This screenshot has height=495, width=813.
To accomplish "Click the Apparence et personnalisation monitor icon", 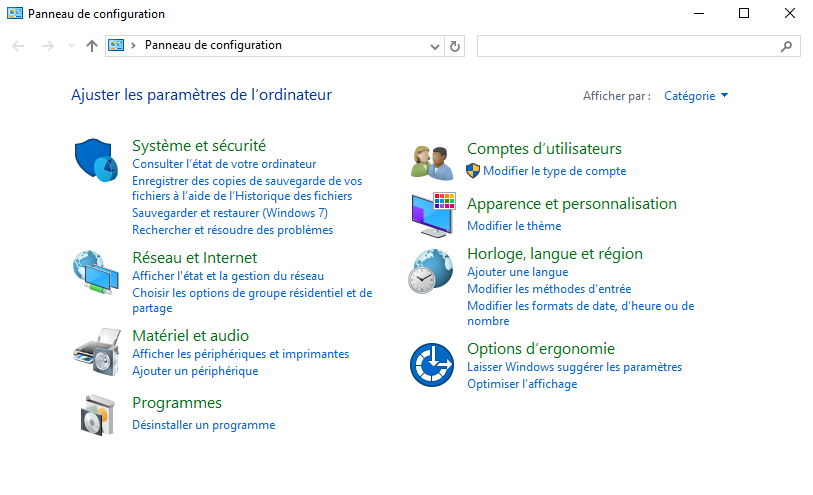I will pyautogui.click(x=433, y=215).
